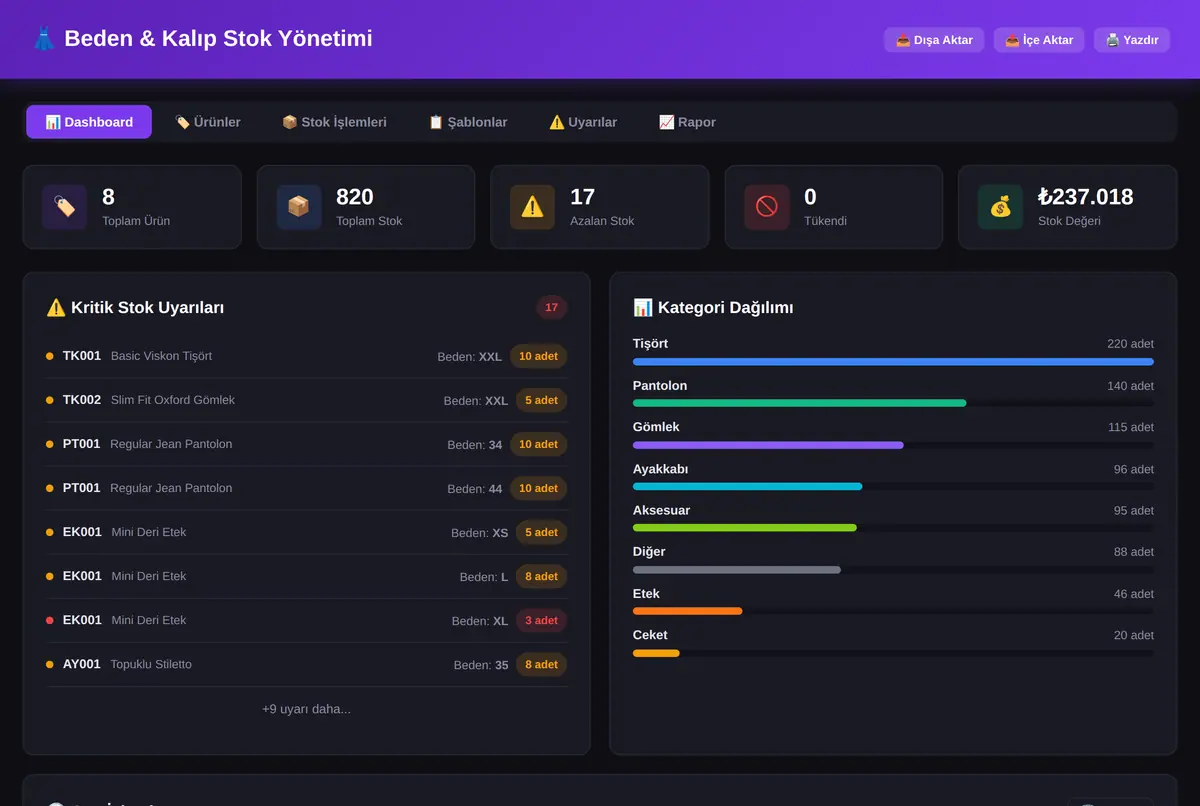This screenshot has height=806, width=1200.
Task: Click the warning icon on Azalan Stok card
Action: click(532, 207)
